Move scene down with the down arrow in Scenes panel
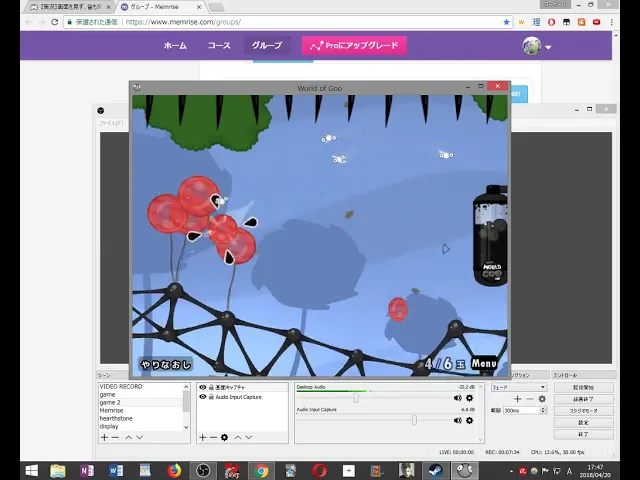The height and width of the screenshot is (480, 640). 140,437
